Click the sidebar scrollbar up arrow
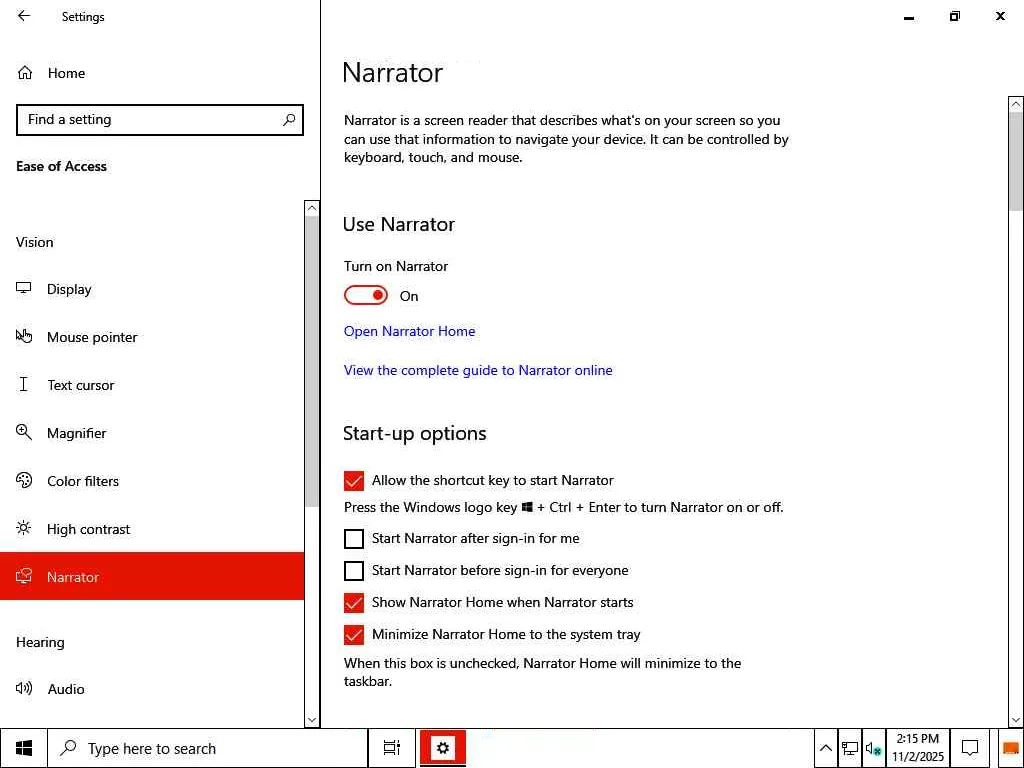The height and width of the screenshot is (768, 1024). tap(312, 208)
